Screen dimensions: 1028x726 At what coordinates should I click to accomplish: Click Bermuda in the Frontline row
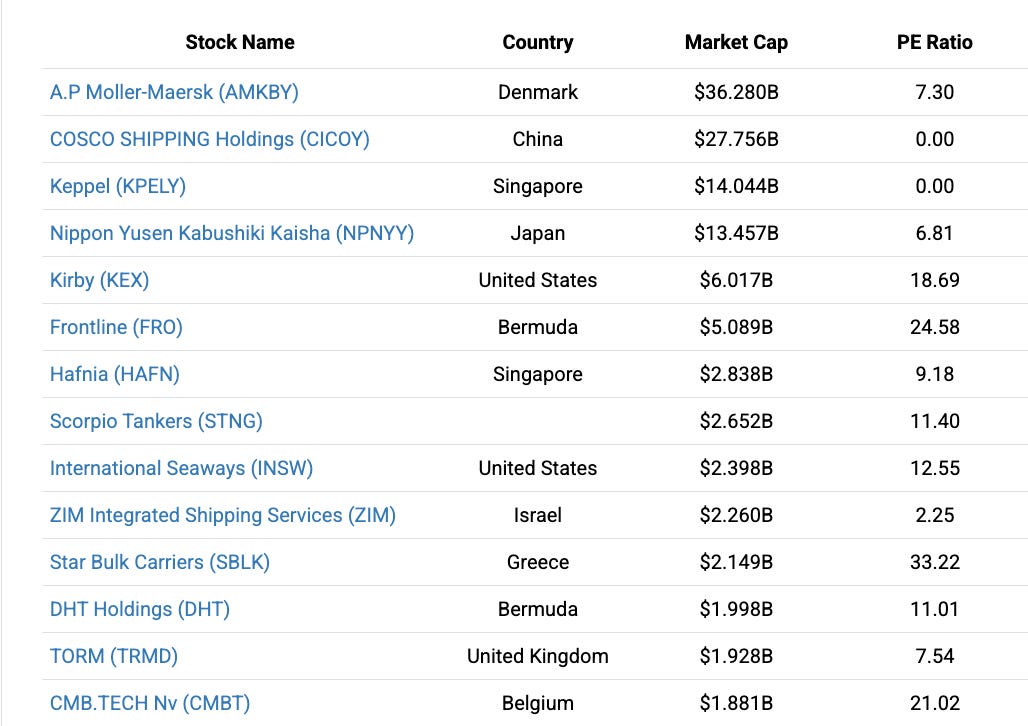pos(538,327)
